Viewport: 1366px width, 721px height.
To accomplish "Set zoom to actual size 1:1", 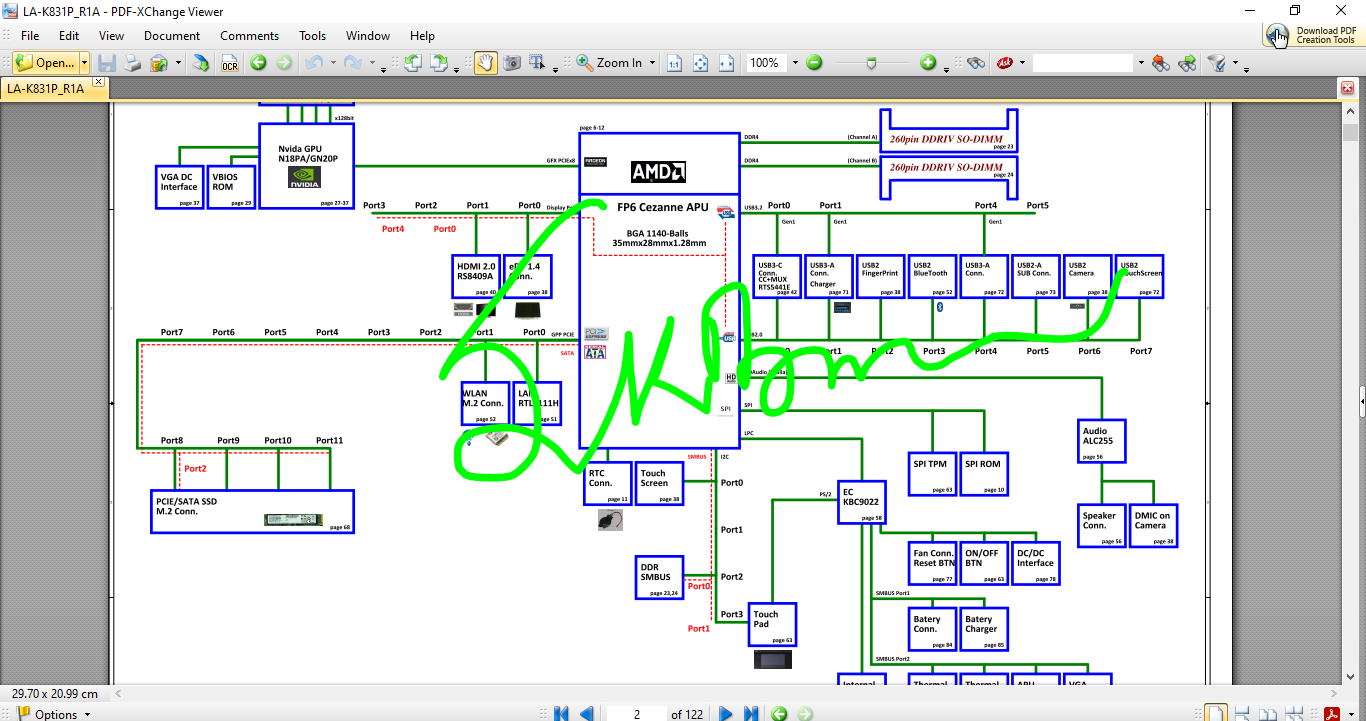I will [675, 63].
